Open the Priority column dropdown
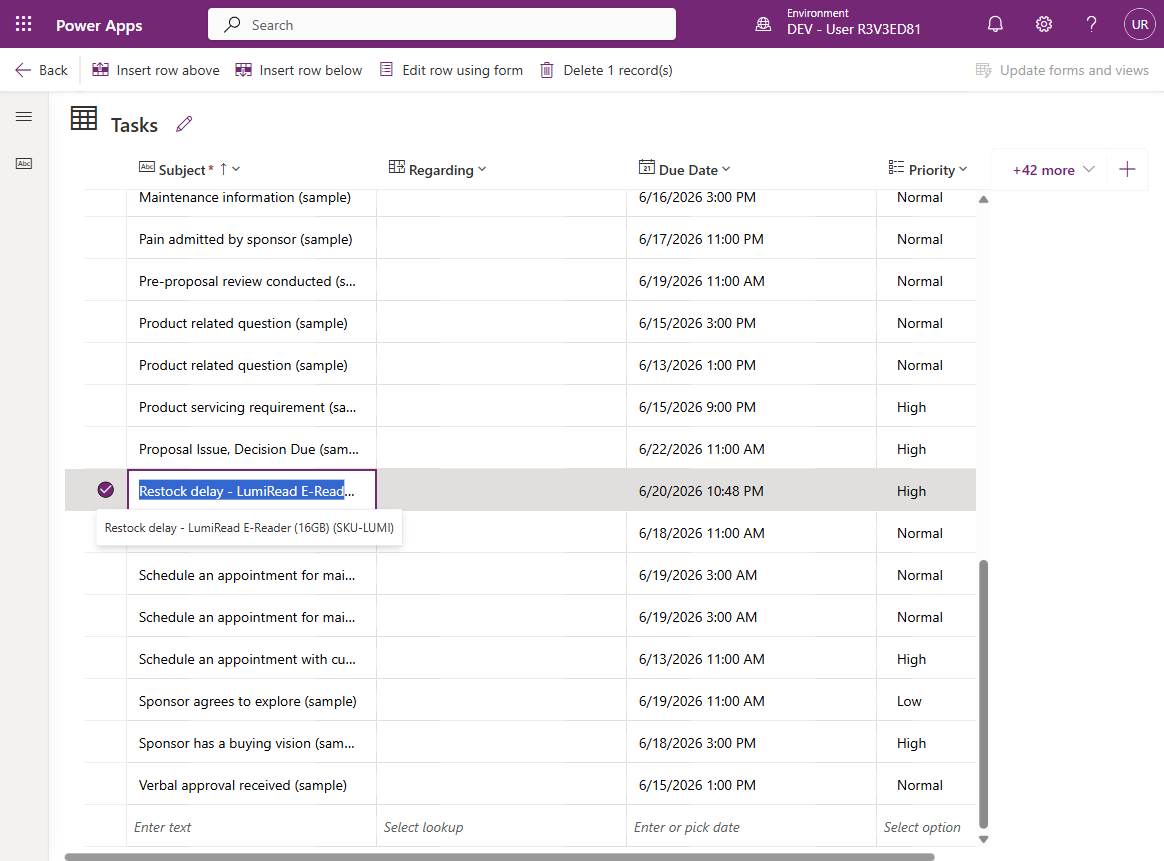Image resolution: width=1164 pixels, height=861 pixels. click(x=963, y=169)
